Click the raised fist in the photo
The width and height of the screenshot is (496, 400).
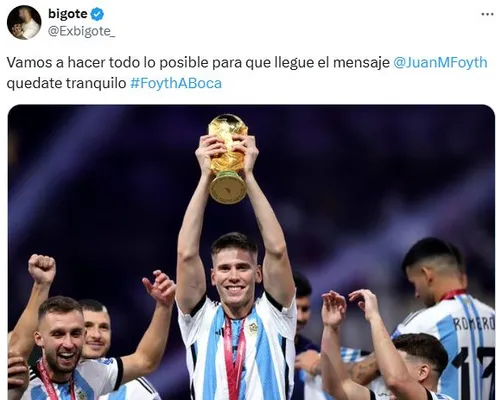(42, 269)
